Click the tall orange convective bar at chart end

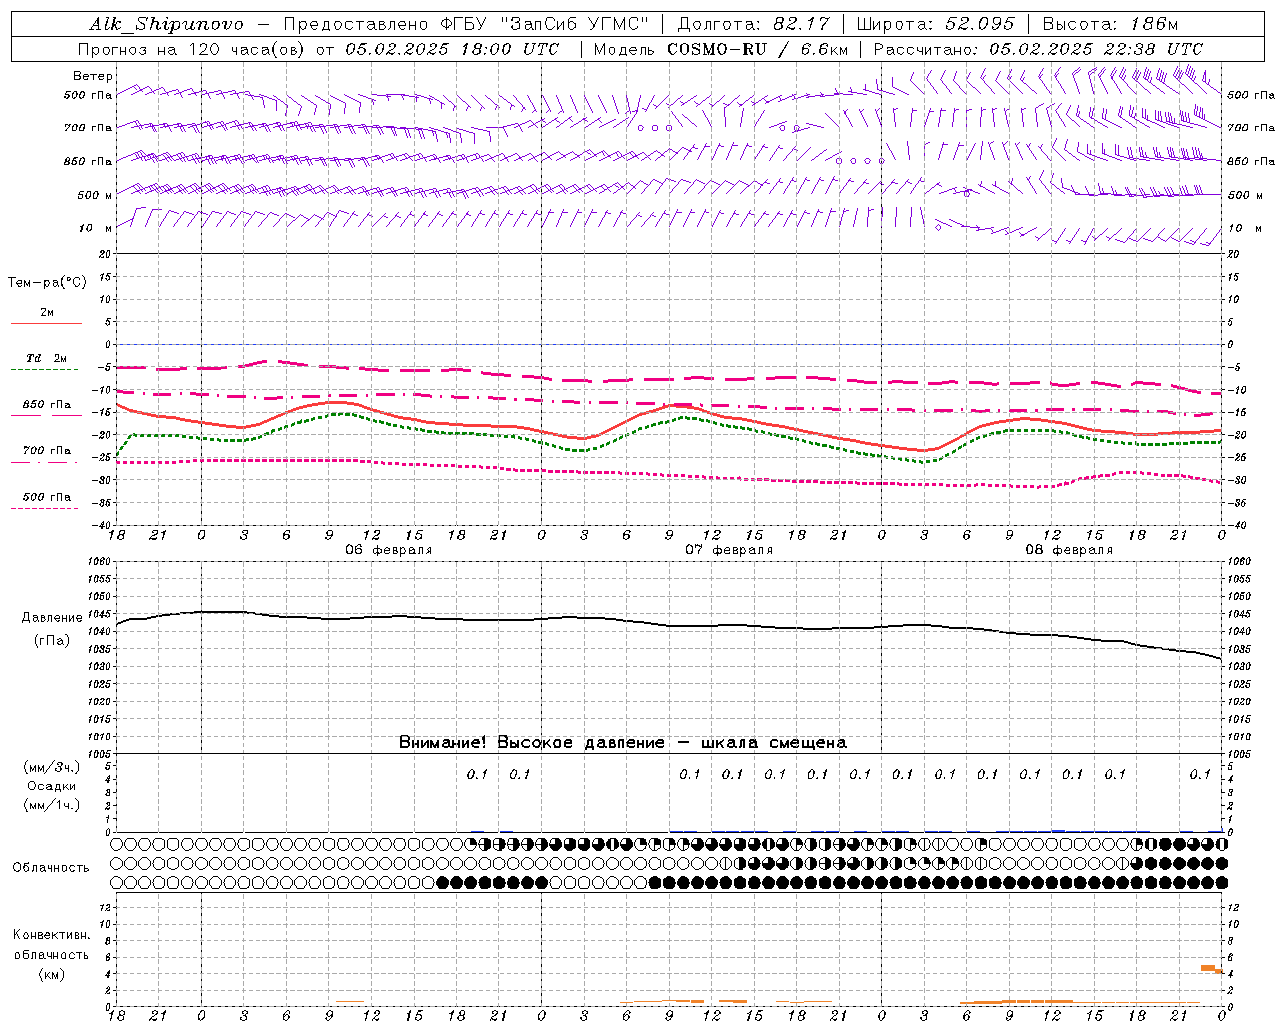(x=1208, y=968)
